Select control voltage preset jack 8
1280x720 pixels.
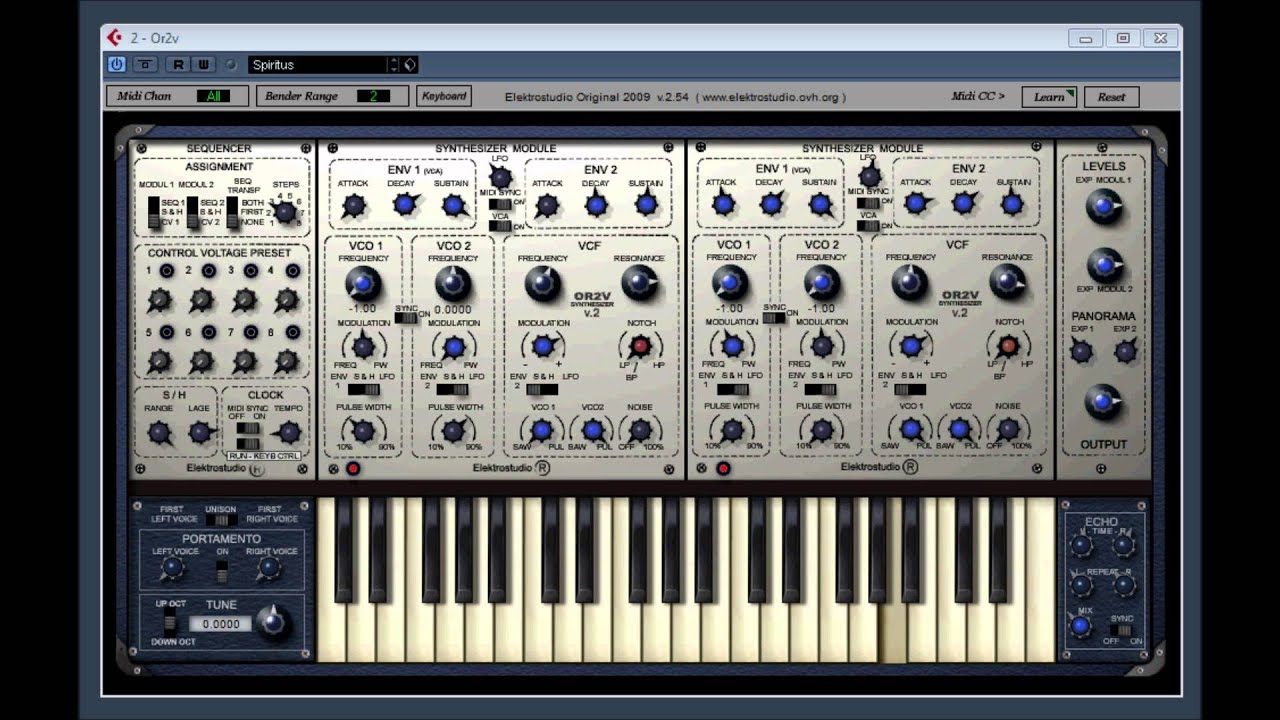293,332
